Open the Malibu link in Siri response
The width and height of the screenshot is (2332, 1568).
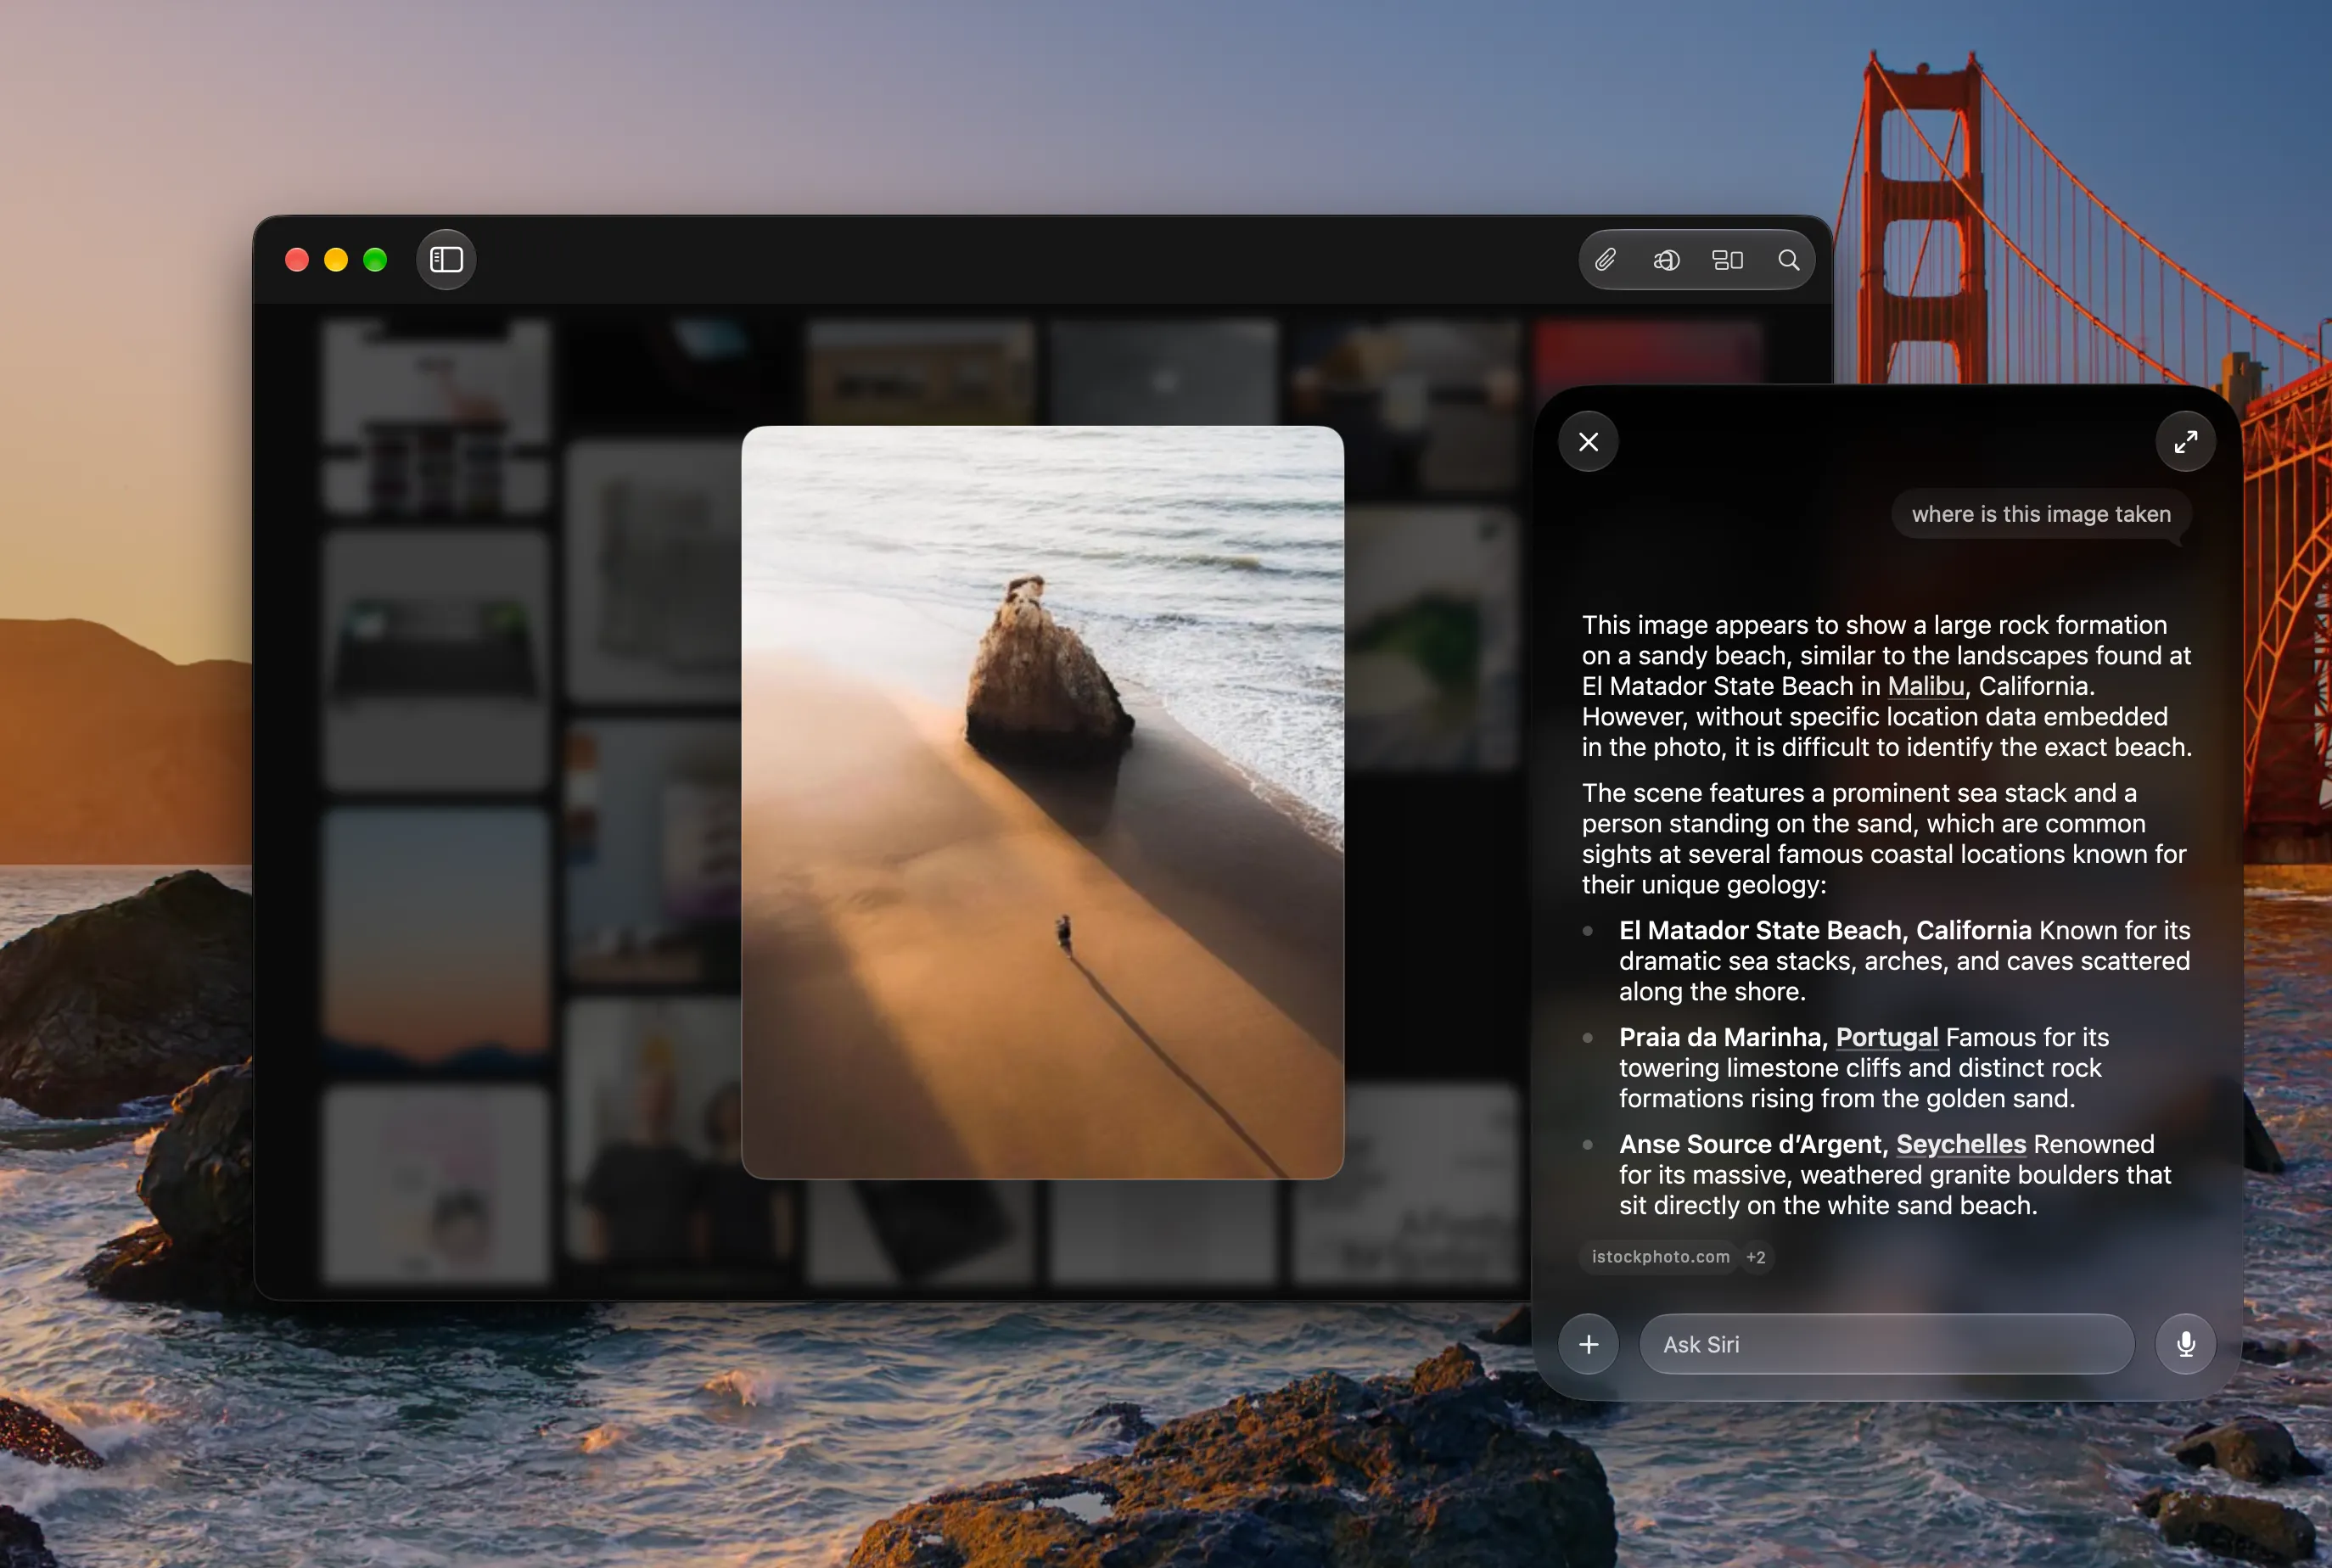point(1925,686)
